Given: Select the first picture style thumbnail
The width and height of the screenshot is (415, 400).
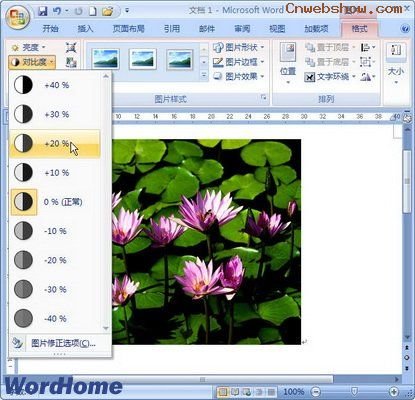Looking at the screenshot, I should coord(106,59).
